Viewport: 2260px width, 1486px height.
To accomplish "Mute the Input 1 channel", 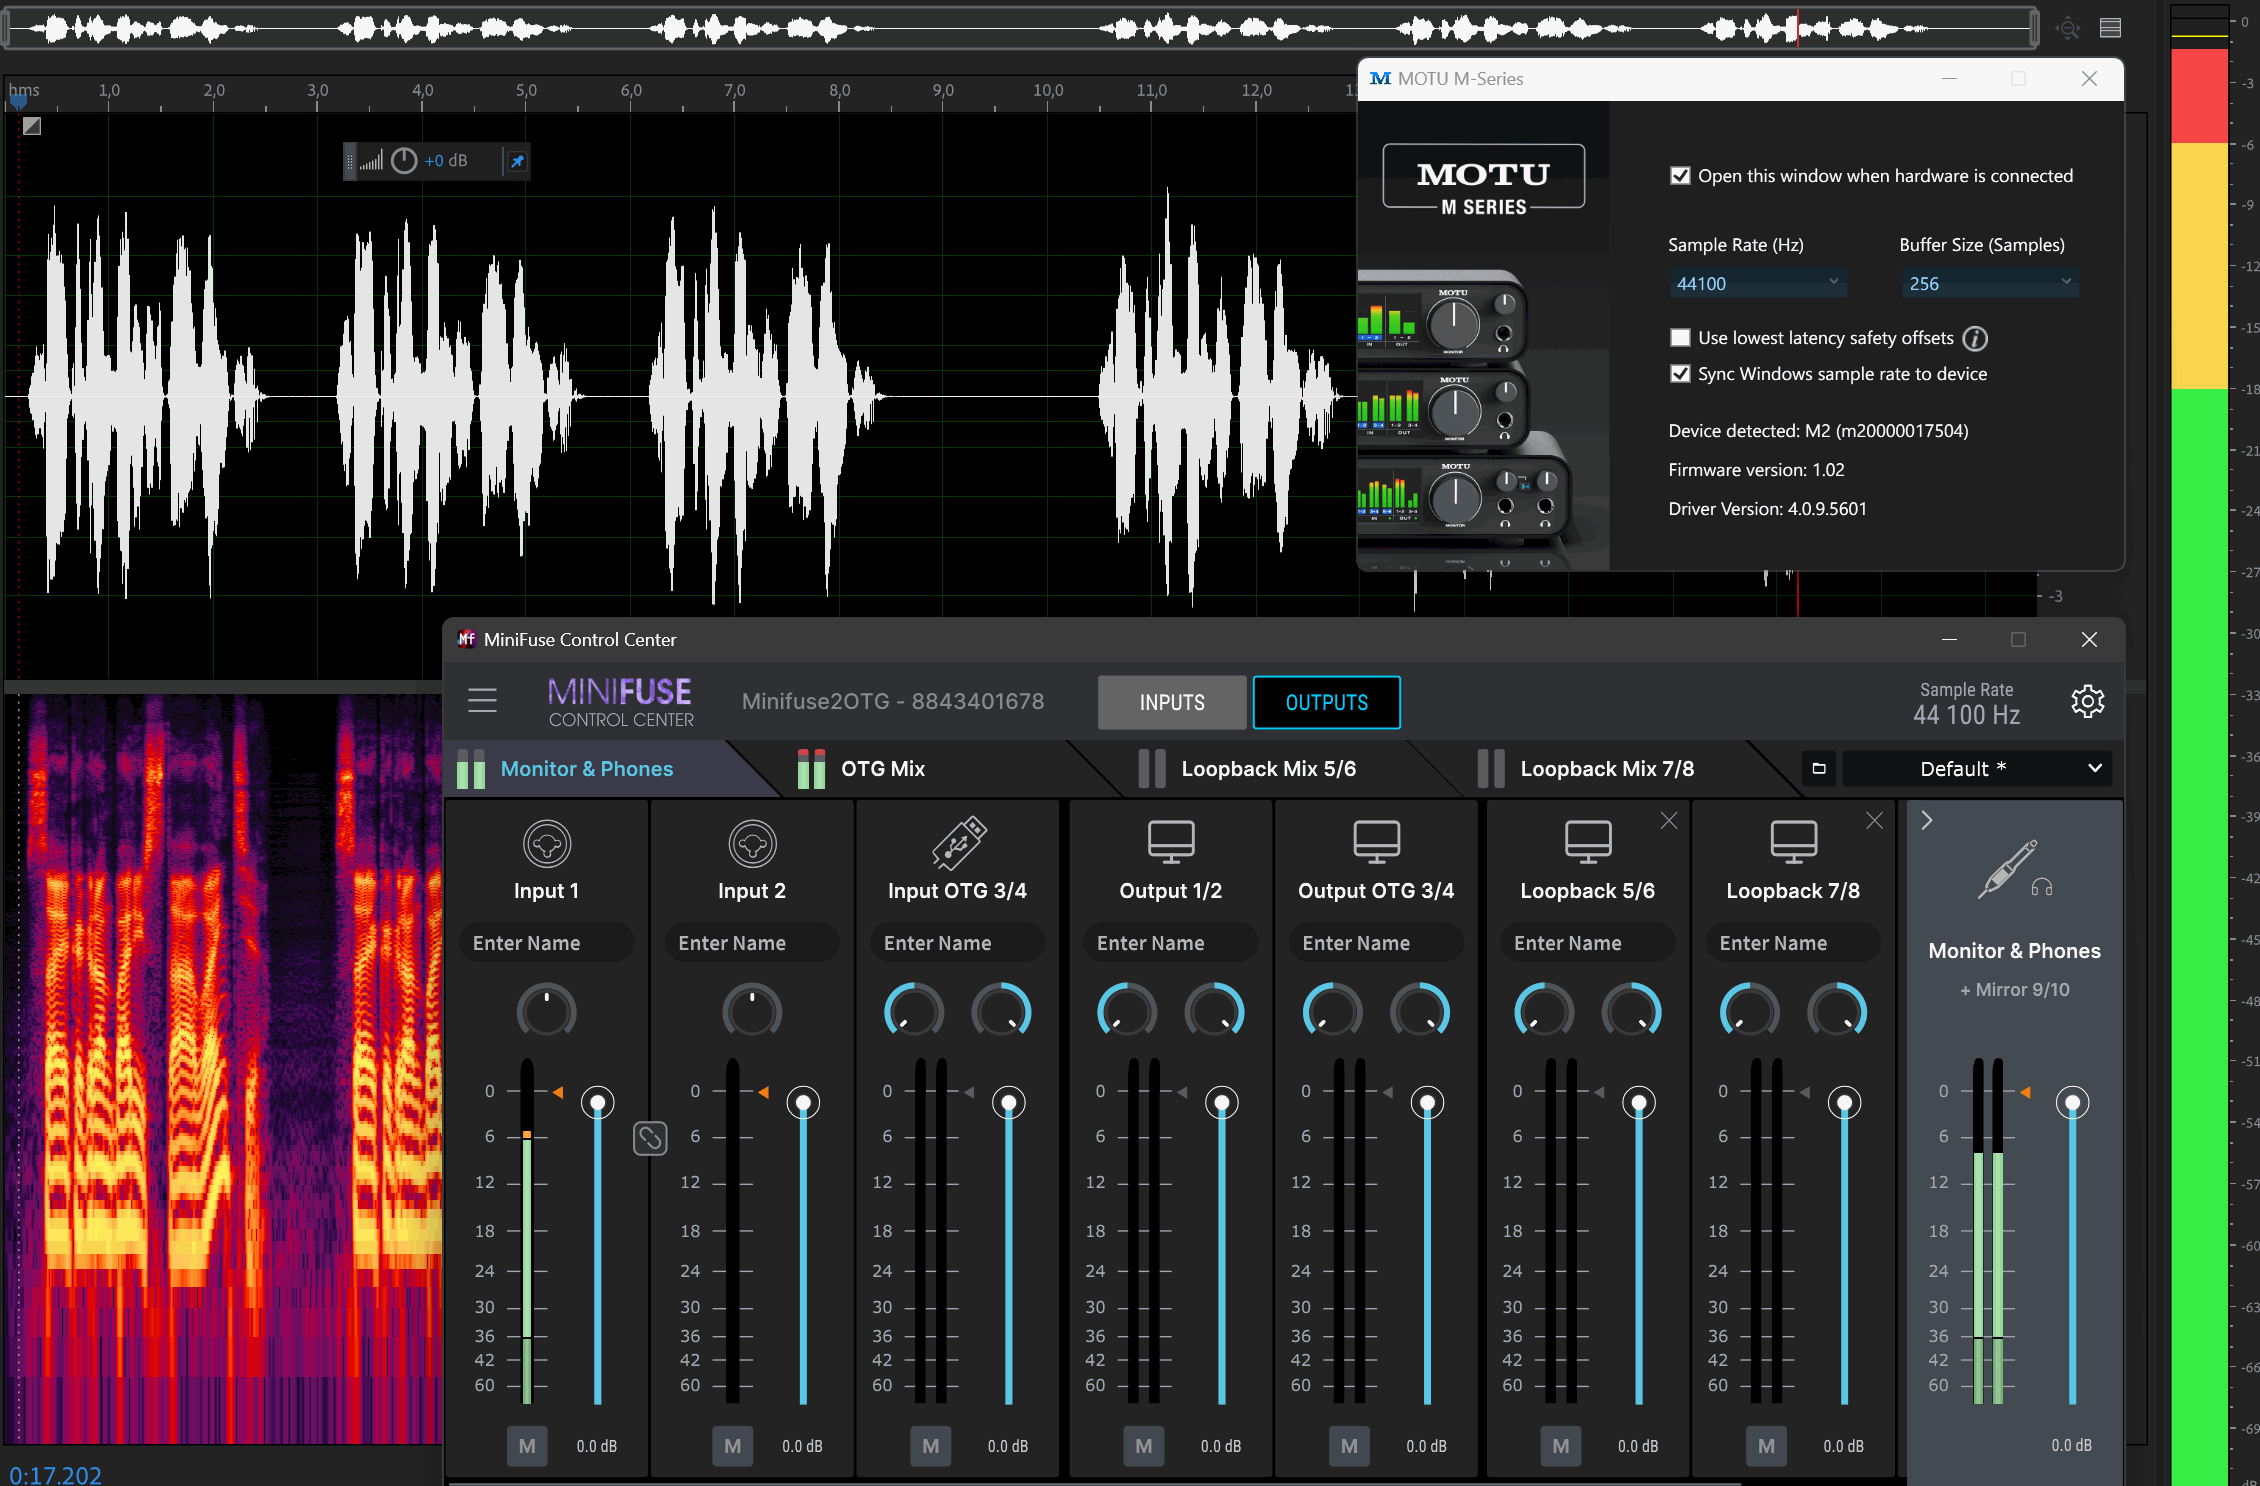I will tap(527, 1446).
